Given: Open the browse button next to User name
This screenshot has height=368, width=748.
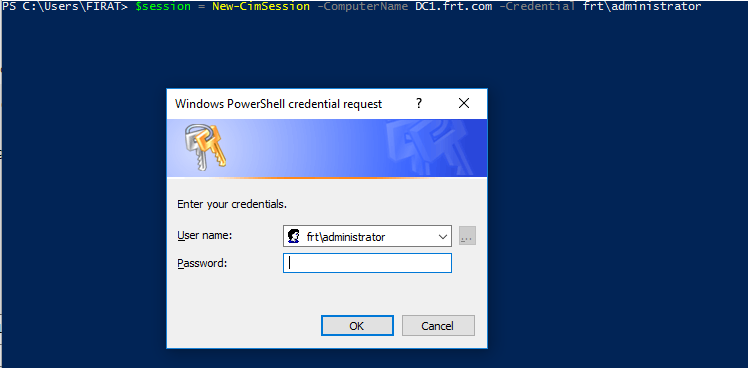Looking at the screenshot, I should 467,236.
